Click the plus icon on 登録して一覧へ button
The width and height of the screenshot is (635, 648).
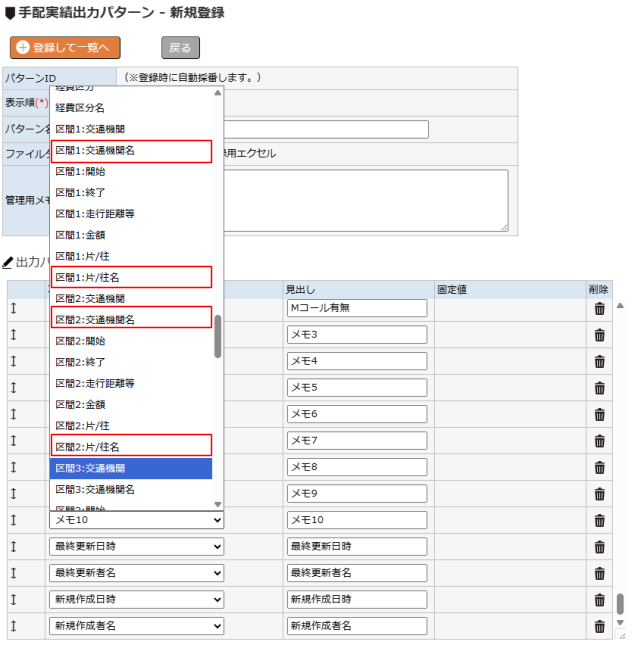pyautogui.click(x=22, y=47)
